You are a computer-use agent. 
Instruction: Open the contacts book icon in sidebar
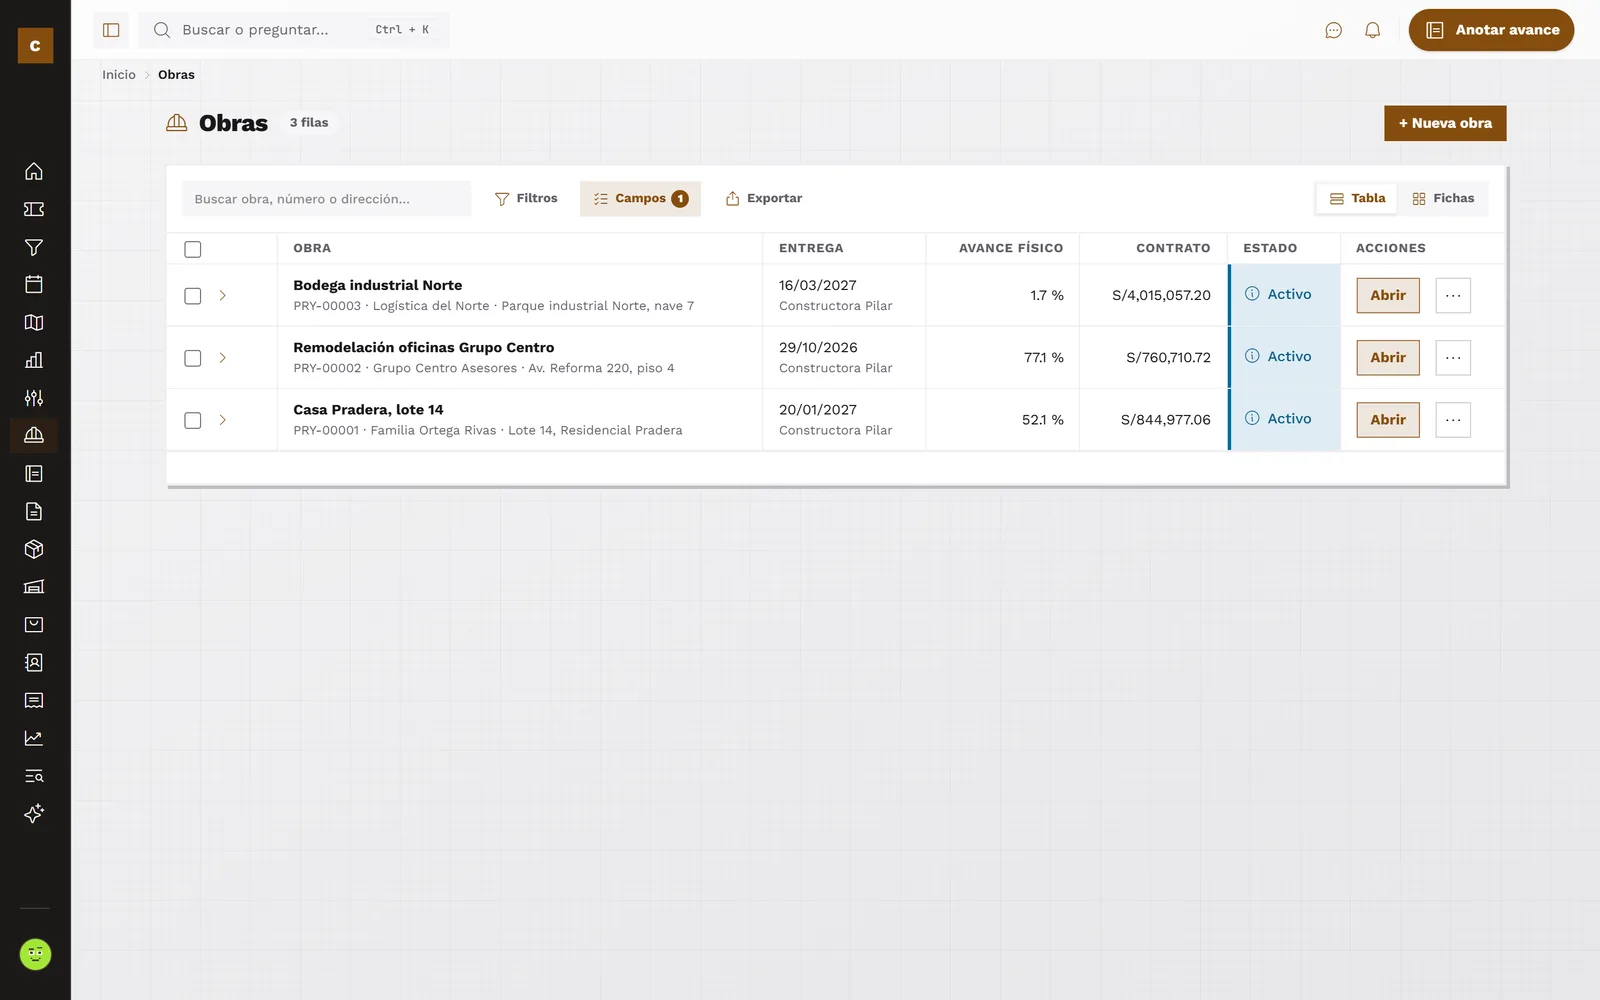click(34, 662)
